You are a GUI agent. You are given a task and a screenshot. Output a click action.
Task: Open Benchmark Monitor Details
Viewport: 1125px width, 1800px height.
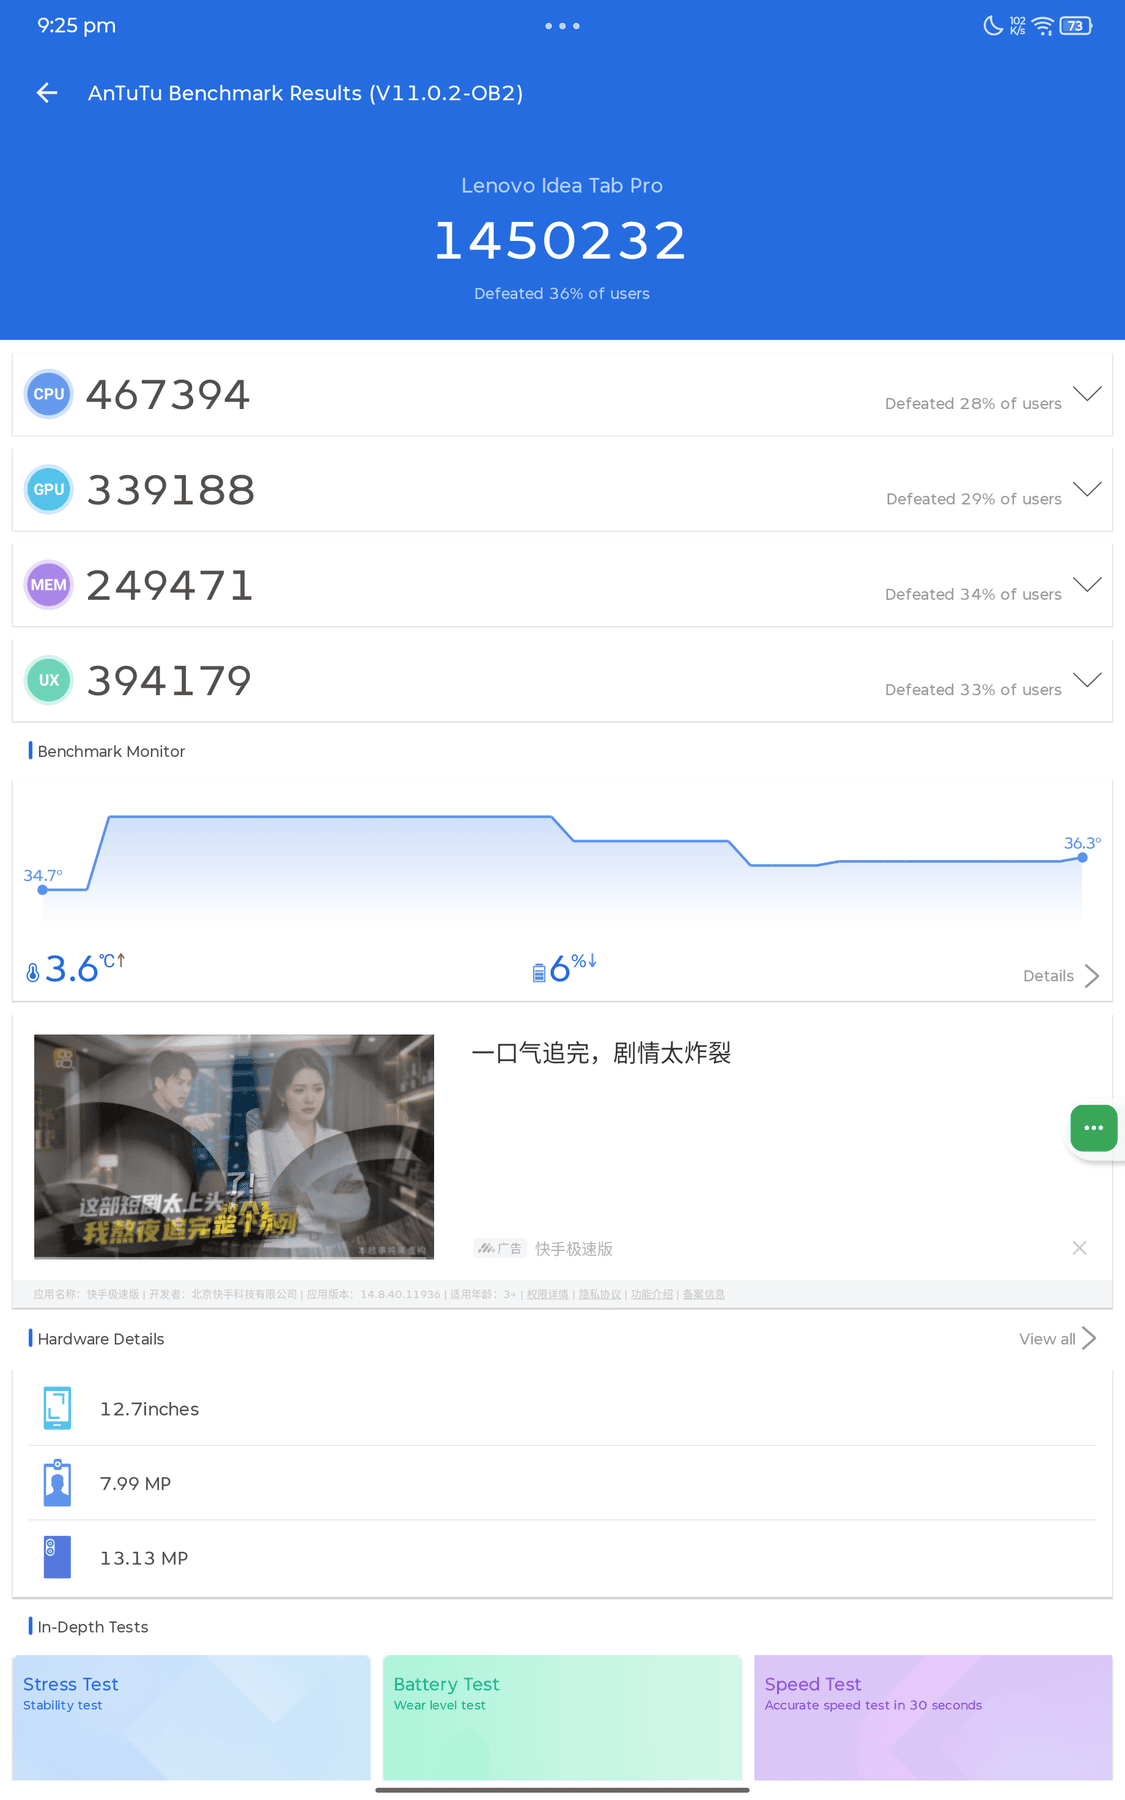[1061, 976]
